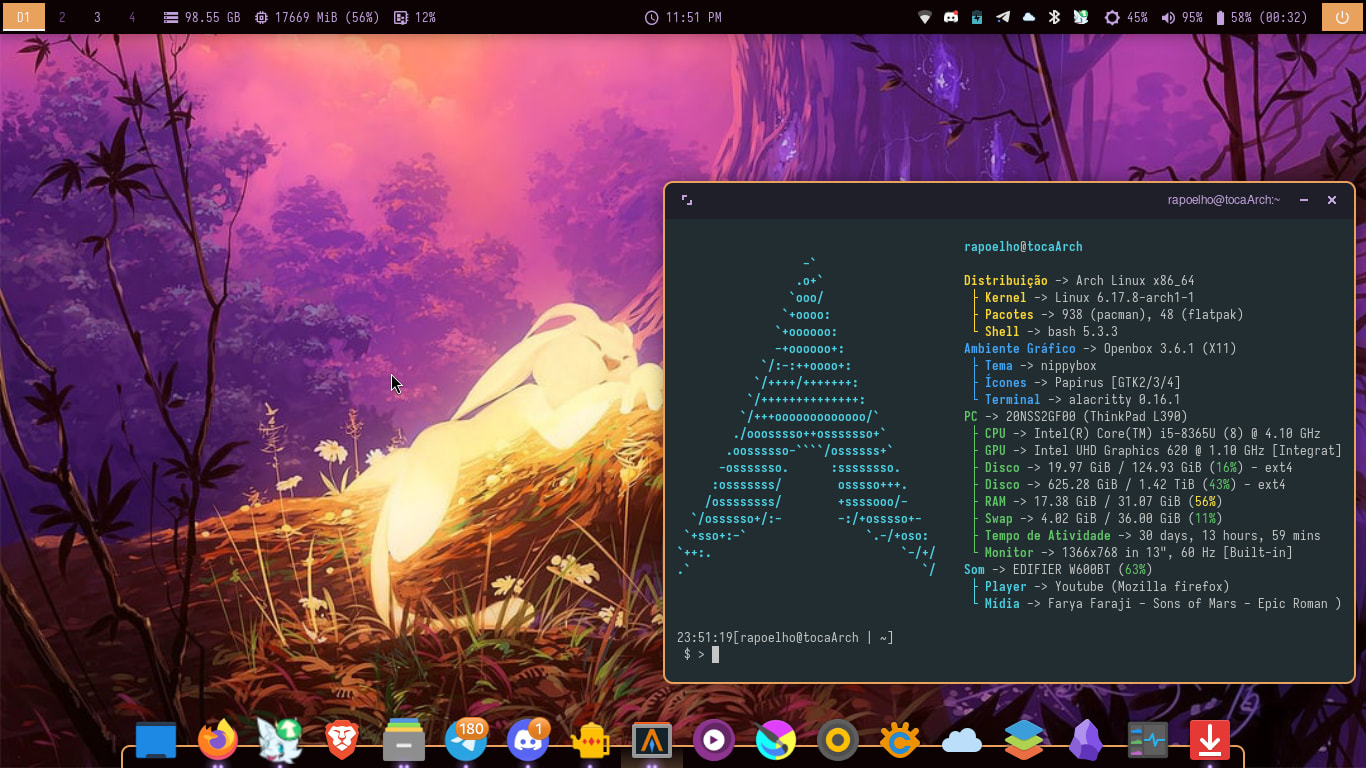
Task: Click the Alacritty terminal dock icon
Action: pos(652,741)
